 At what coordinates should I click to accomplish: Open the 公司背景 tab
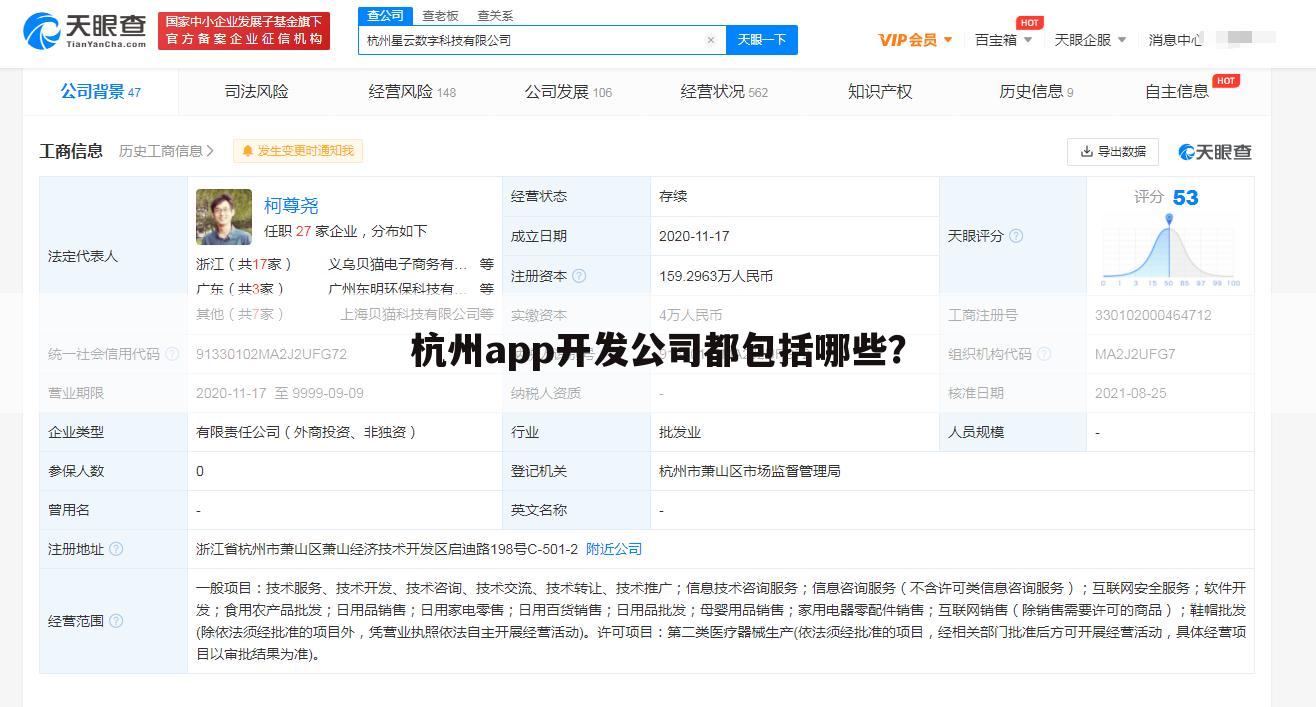[x=100, y=92]
